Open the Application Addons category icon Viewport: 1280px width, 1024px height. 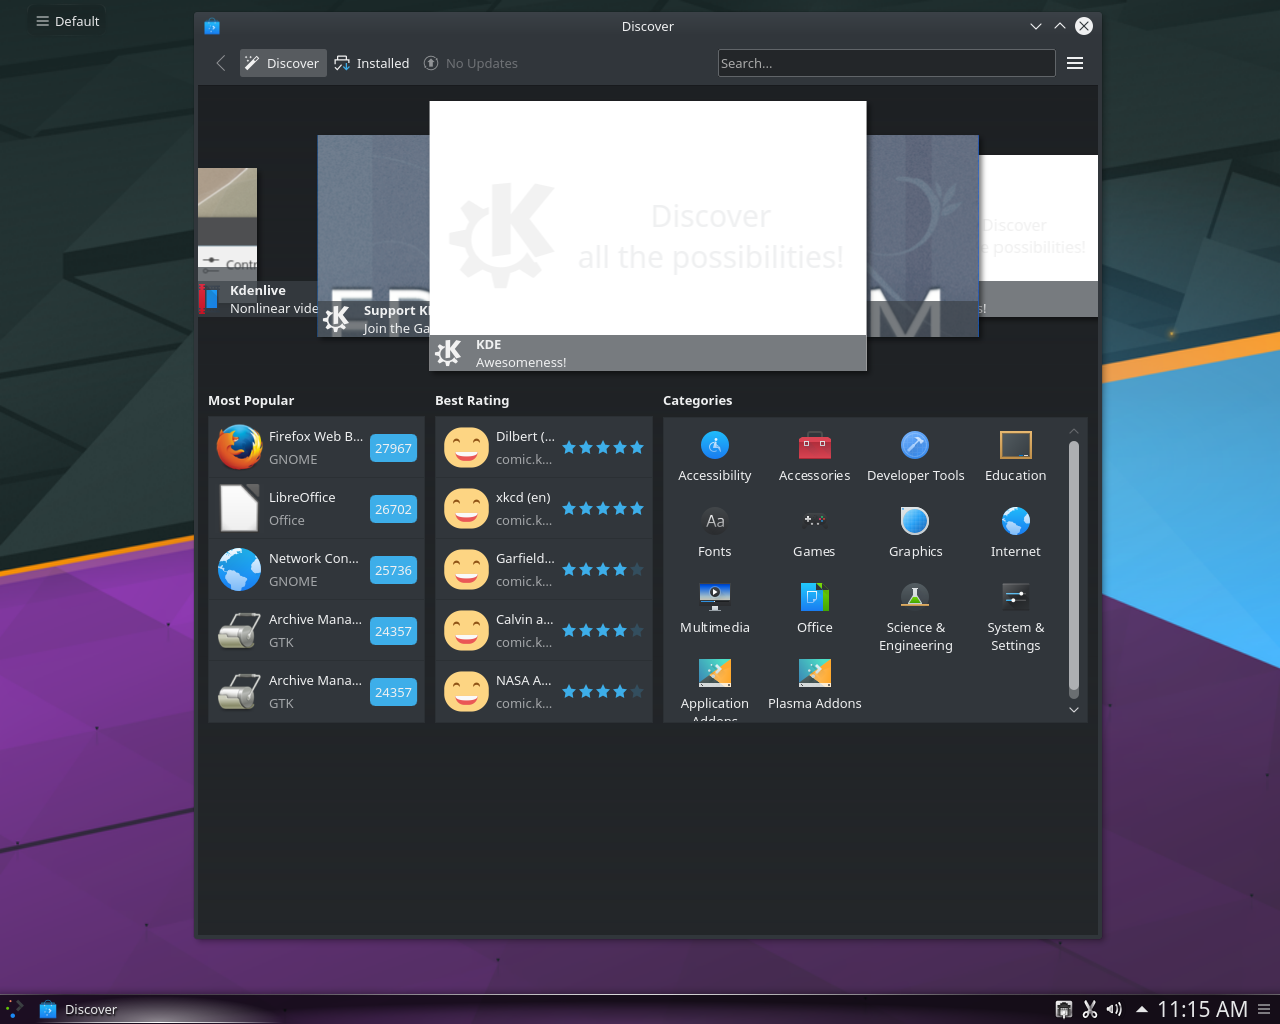coord(714,673)
